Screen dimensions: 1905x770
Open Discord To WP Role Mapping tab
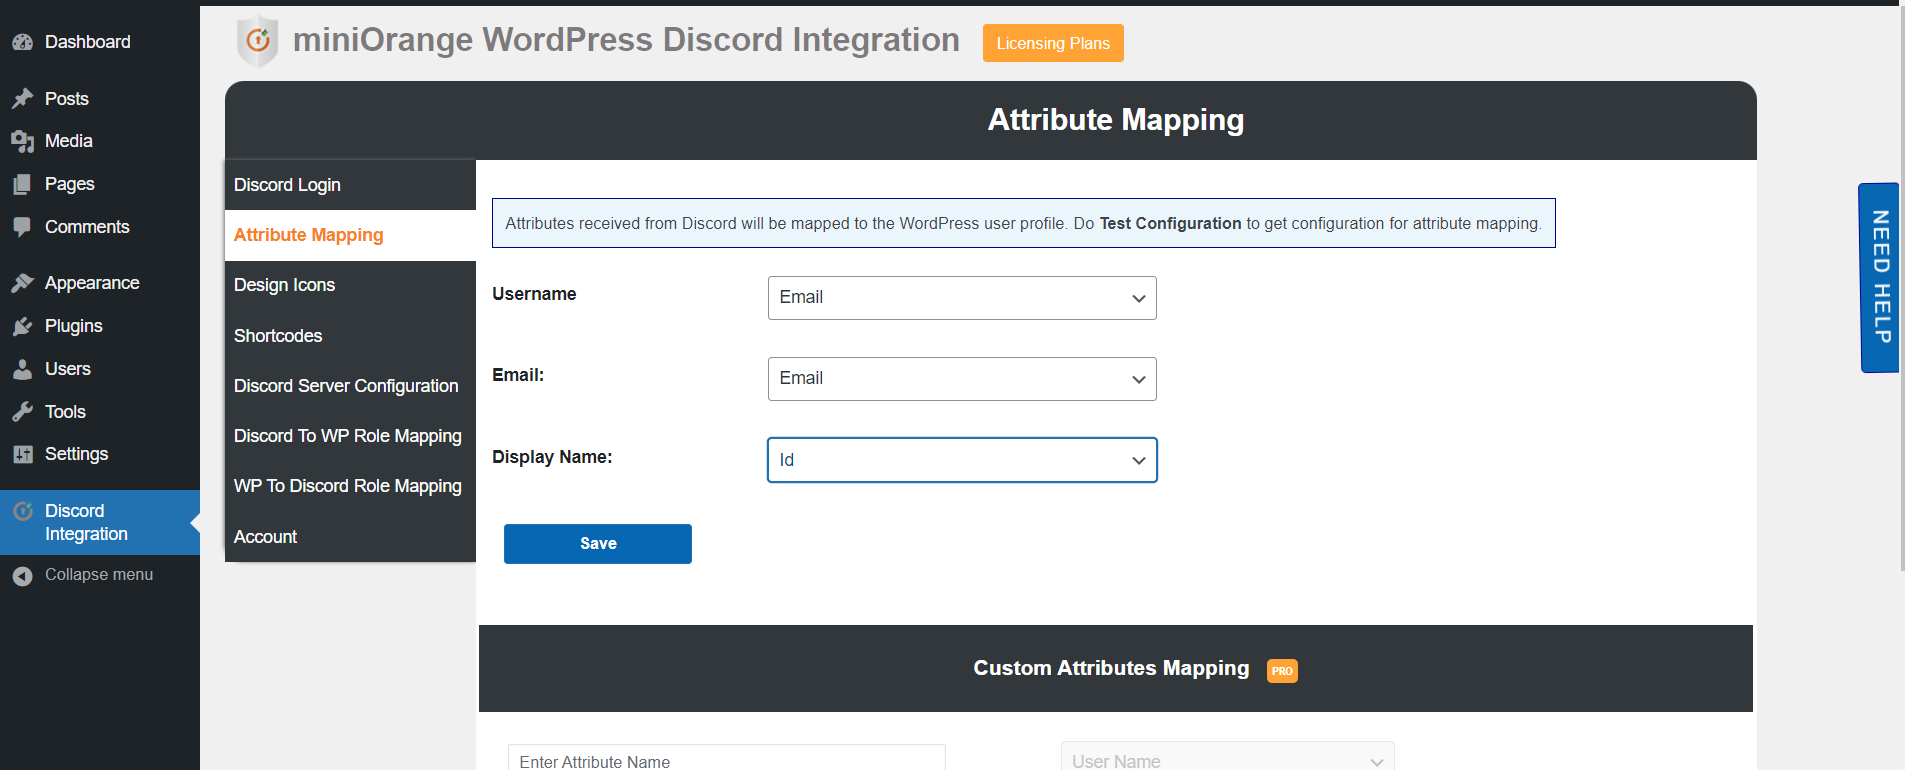[350, 436]
